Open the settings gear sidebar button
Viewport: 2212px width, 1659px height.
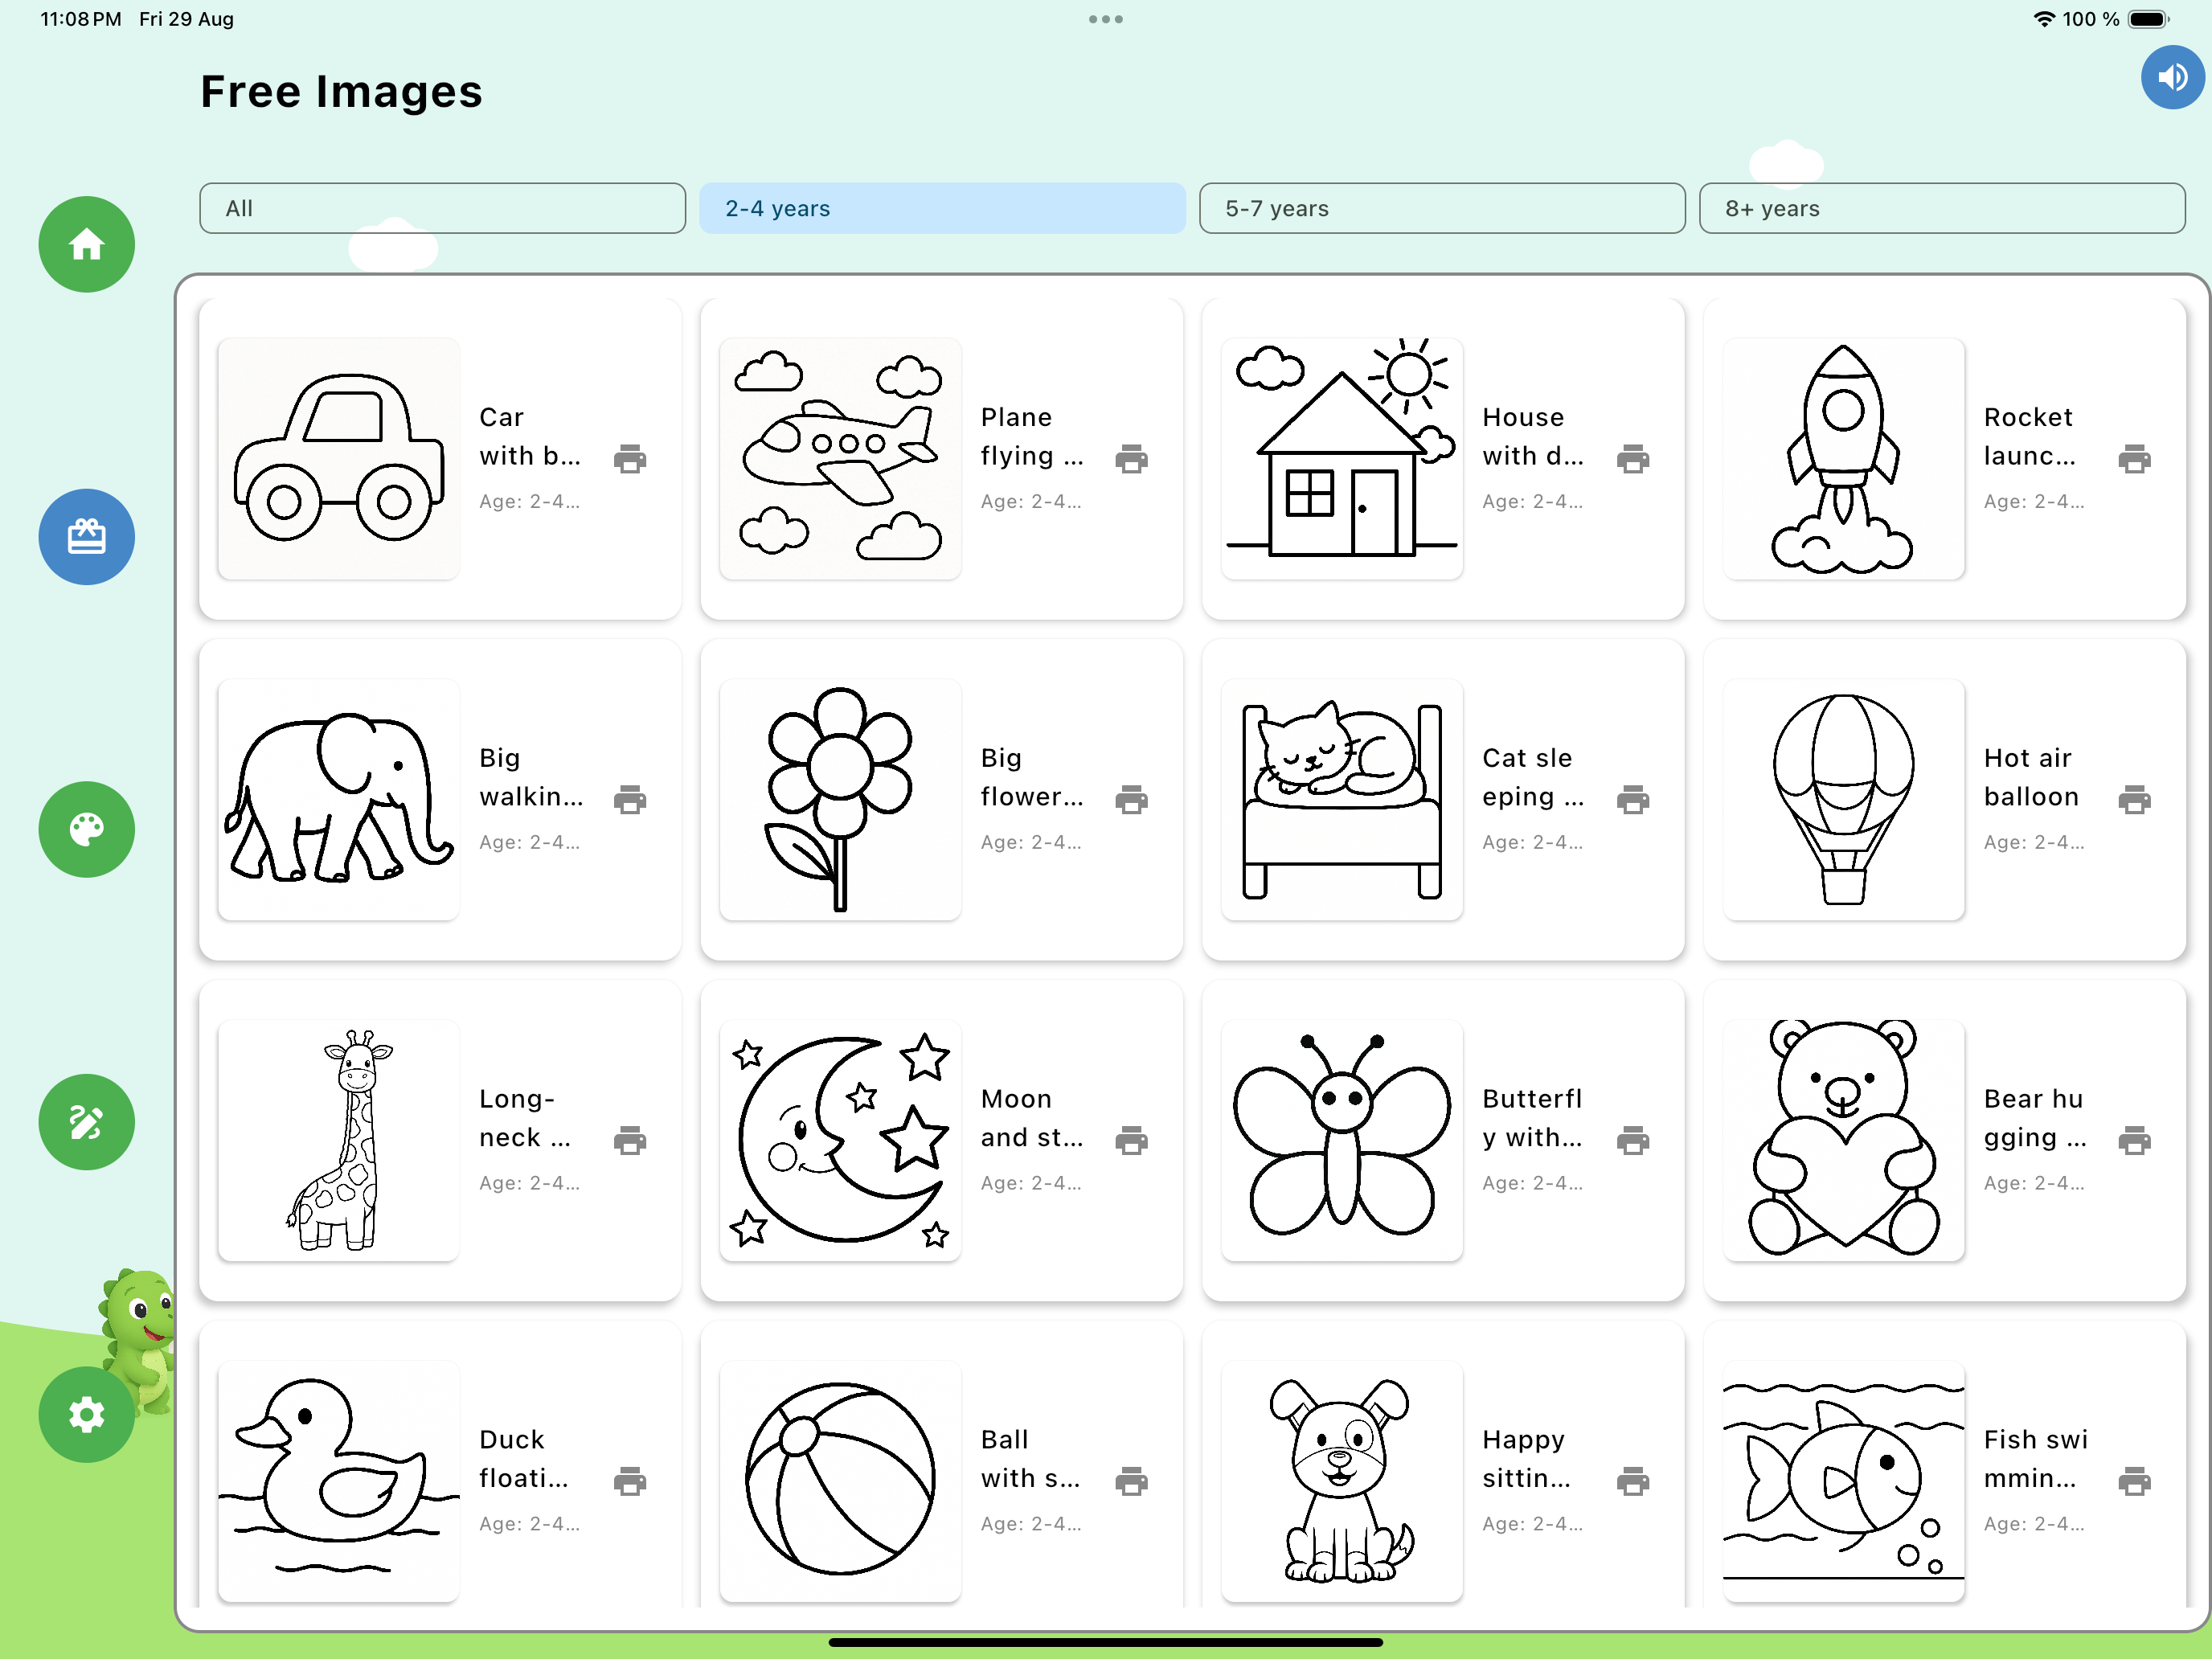[87, 1415]
